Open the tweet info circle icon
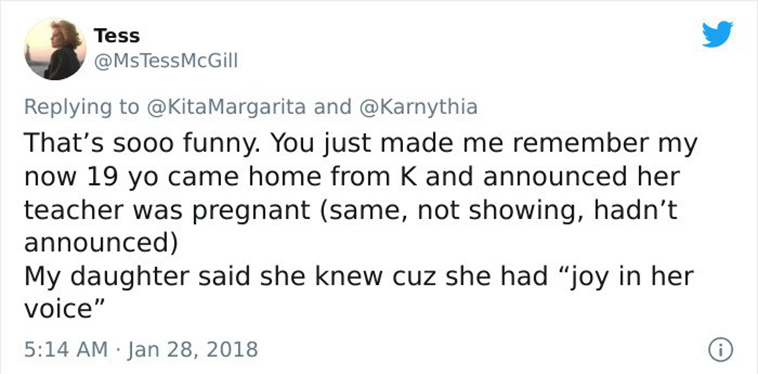 point(721,349)
